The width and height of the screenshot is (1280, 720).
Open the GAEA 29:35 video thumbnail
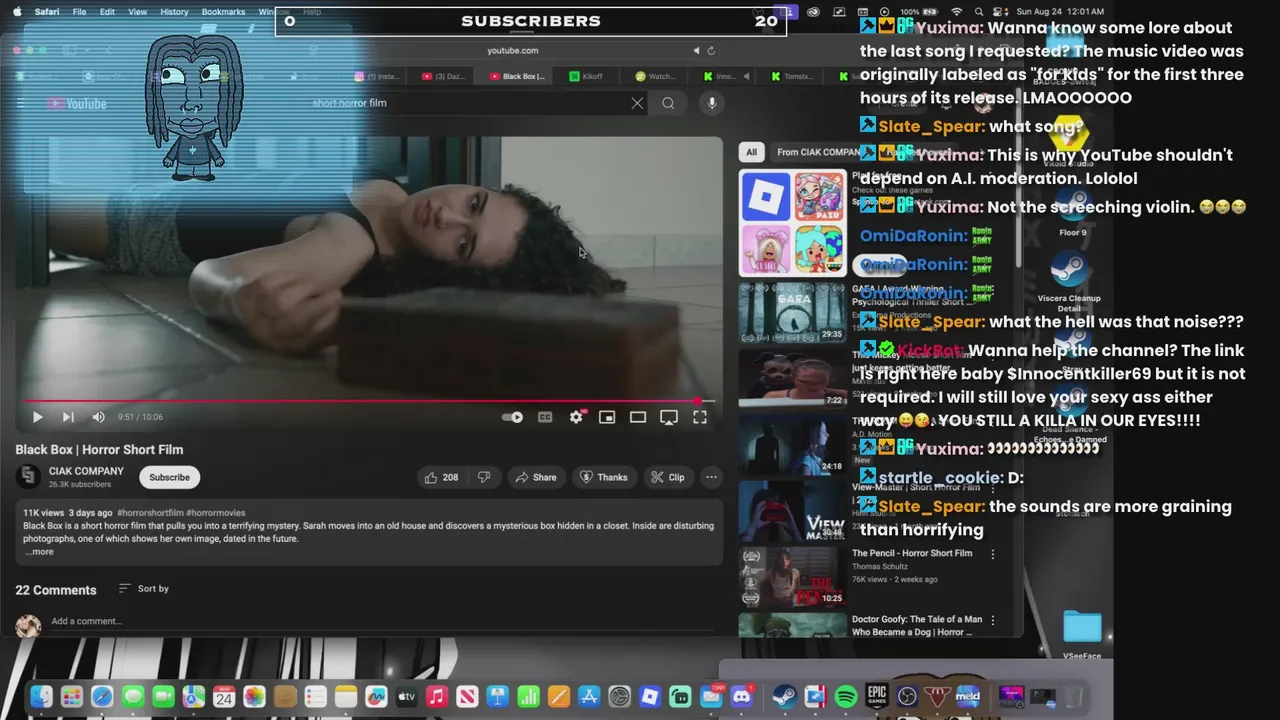point(792,312)
